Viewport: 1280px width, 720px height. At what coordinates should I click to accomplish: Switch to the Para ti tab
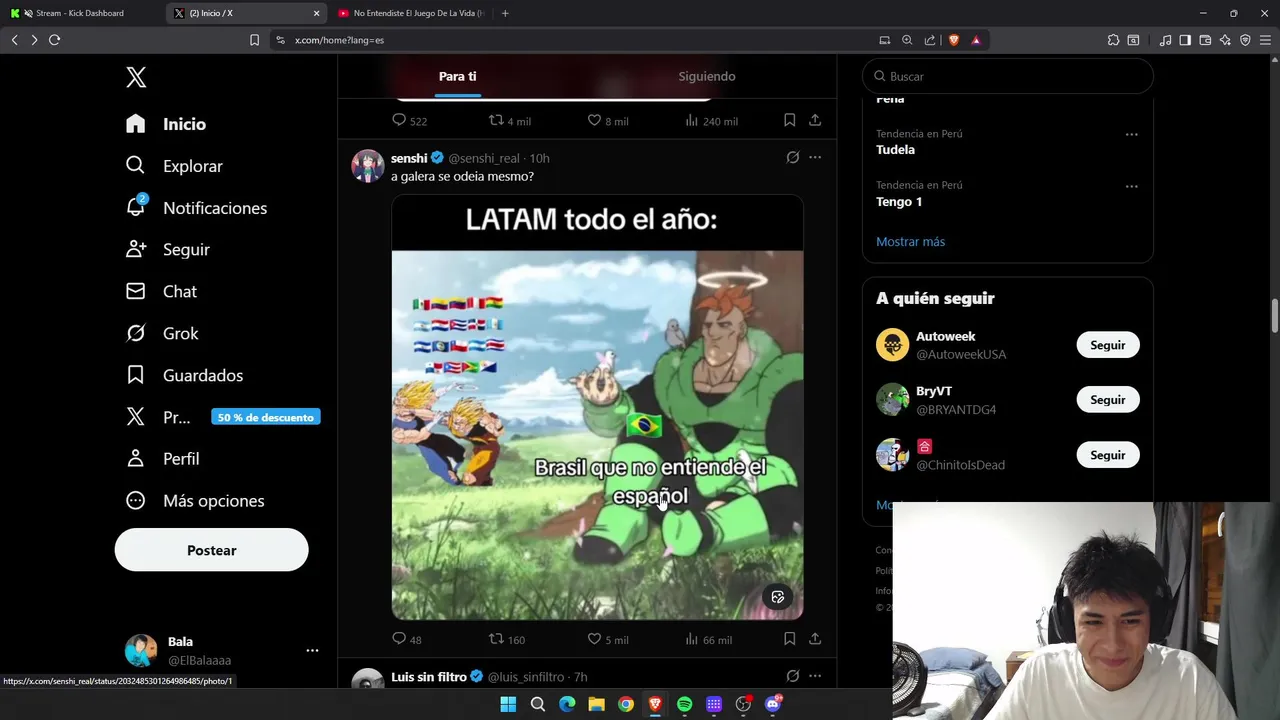457,77
